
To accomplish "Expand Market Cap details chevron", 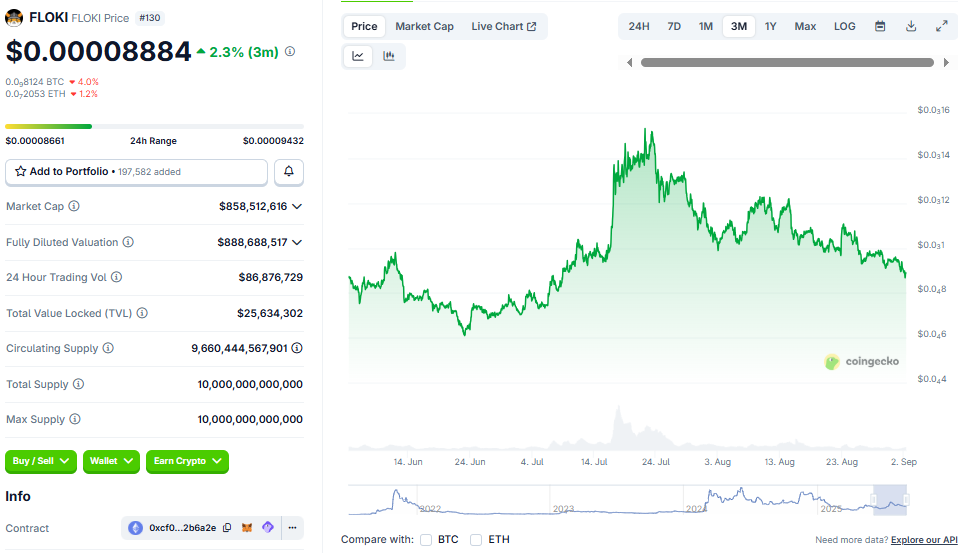I will pos(297,206).
